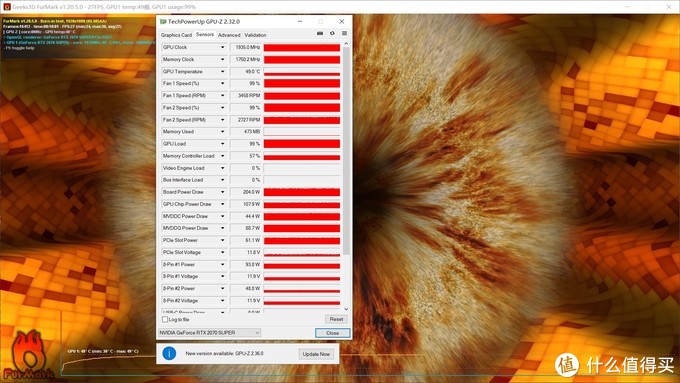This screenshot has height=383, width=680.
Task: Click the FurMark flame logo
Action: (x=27, y=355)
